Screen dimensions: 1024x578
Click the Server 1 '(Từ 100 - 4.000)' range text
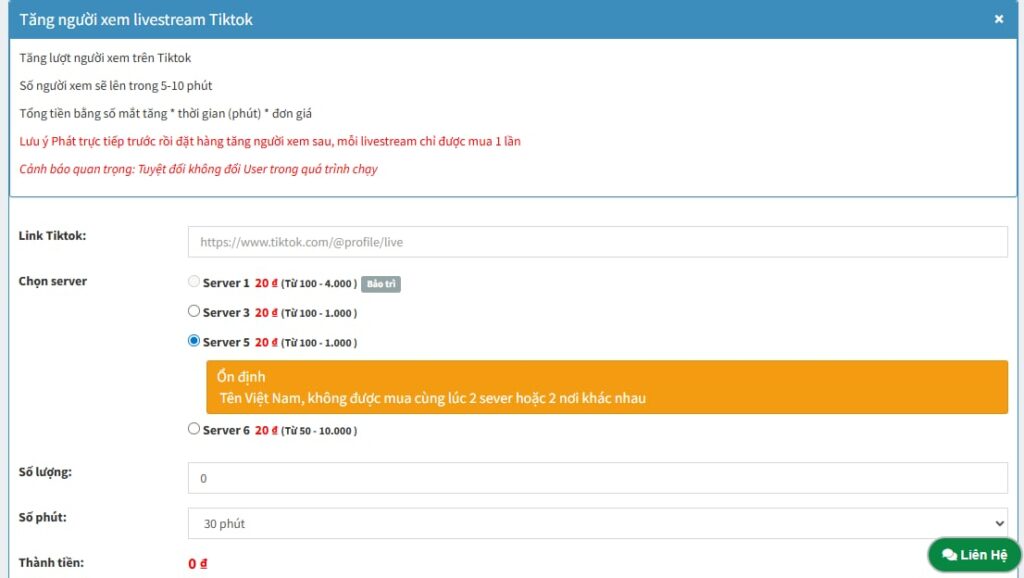pyautogui.click(x=319, y=283)
